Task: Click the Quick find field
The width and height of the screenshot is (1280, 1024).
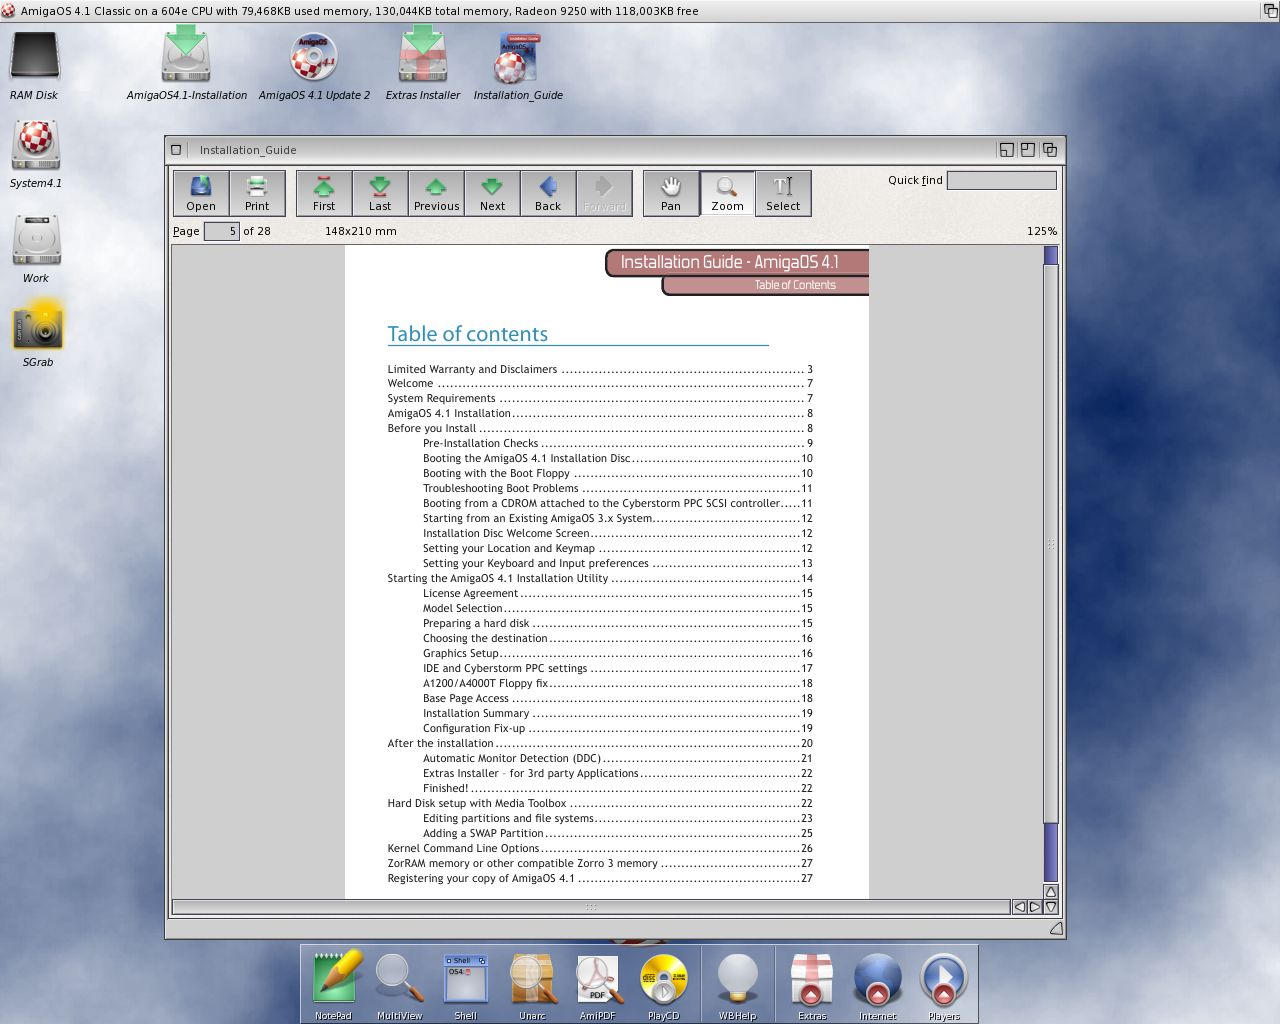Action: coord(1001,180)
